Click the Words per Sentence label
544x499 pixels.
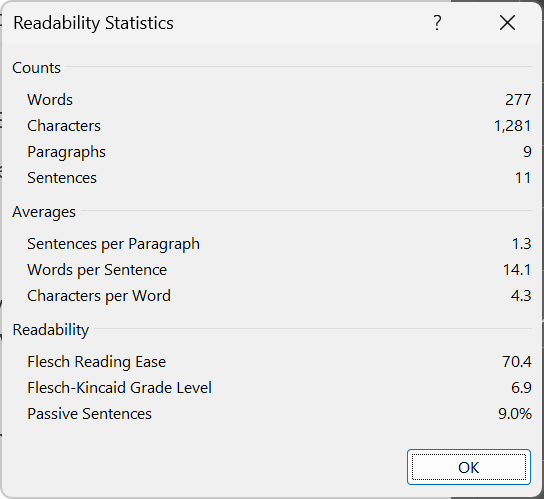tap(97, 270)
